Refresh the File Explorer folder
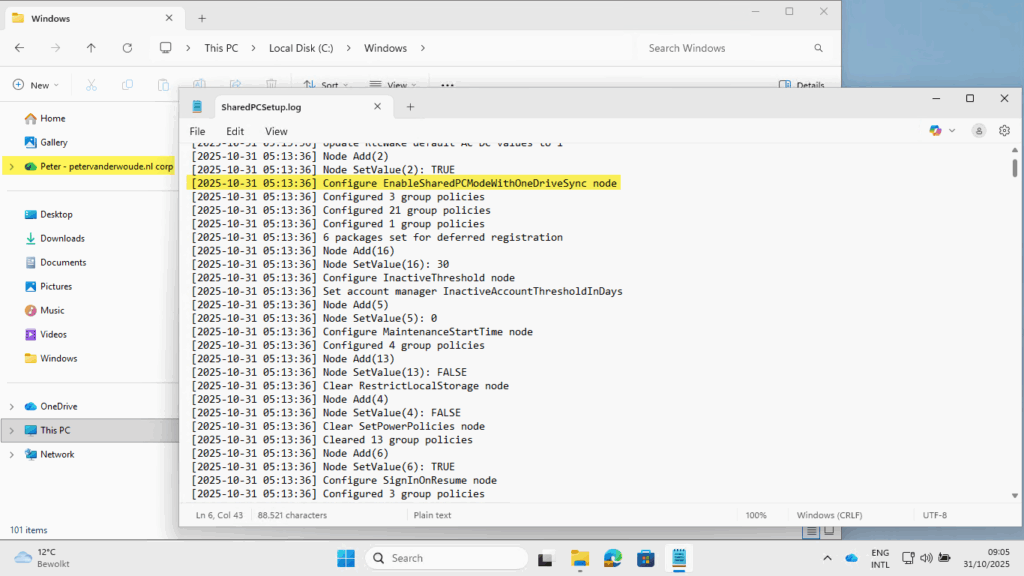The image size is (1024, 576). coord(127,48)
